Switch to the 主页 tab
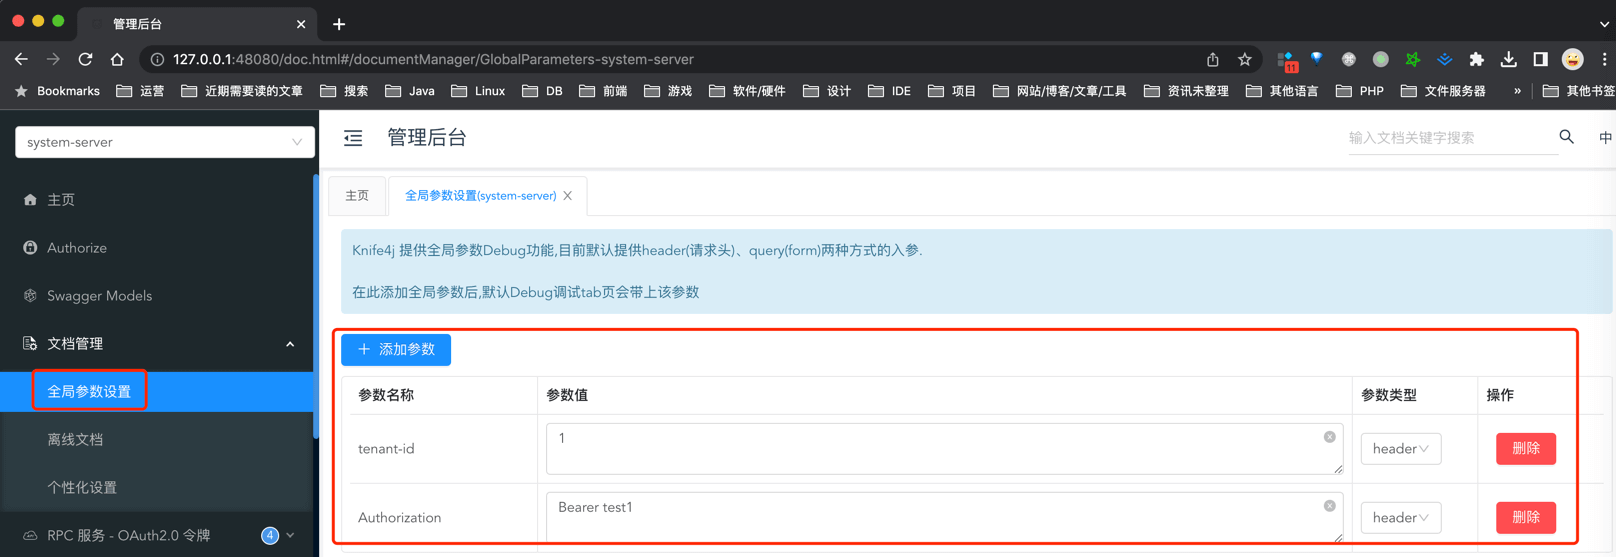The width and height of the screenshot is (1616, 557). click(357, 196)
